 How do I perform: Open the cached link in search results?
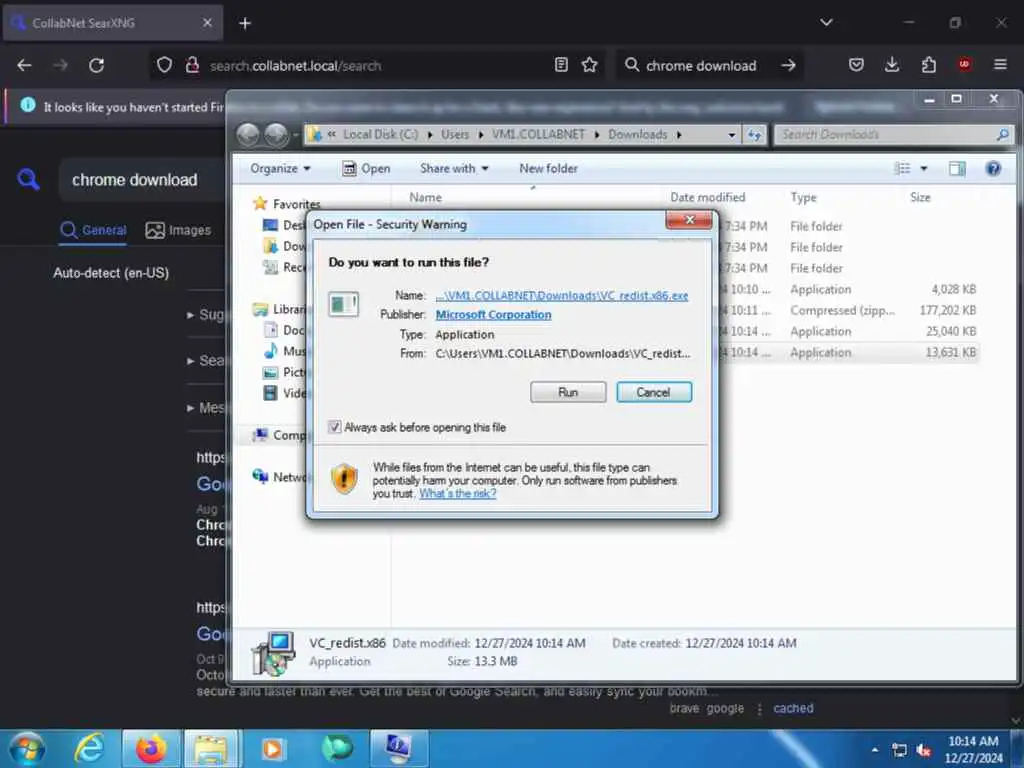click(x=793, y=709)
